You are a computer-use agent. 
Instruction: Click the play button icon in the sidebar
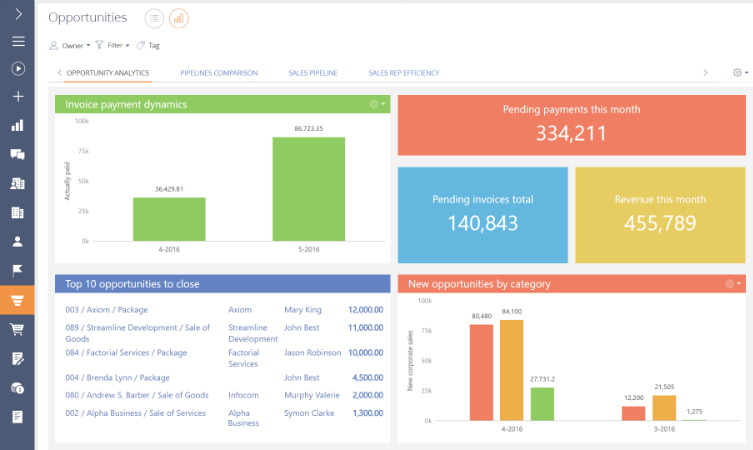(17, 69)
